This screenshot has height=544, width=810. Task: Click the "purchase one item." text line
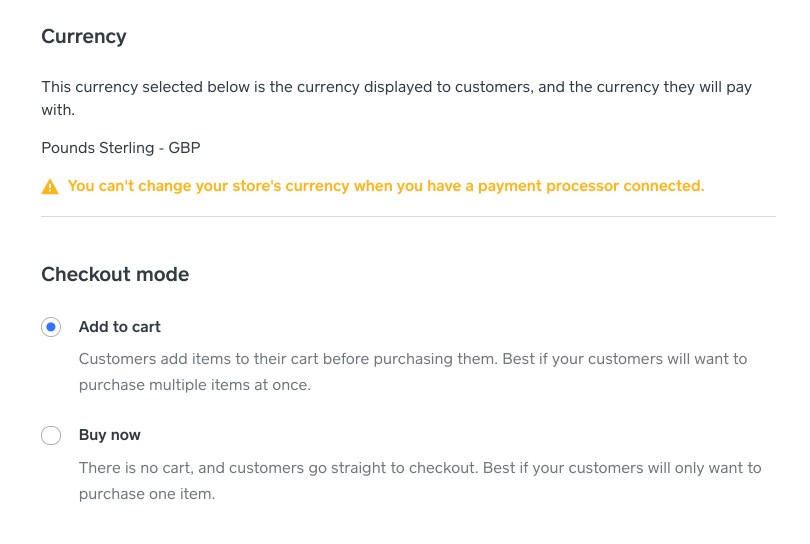point(147,494)
